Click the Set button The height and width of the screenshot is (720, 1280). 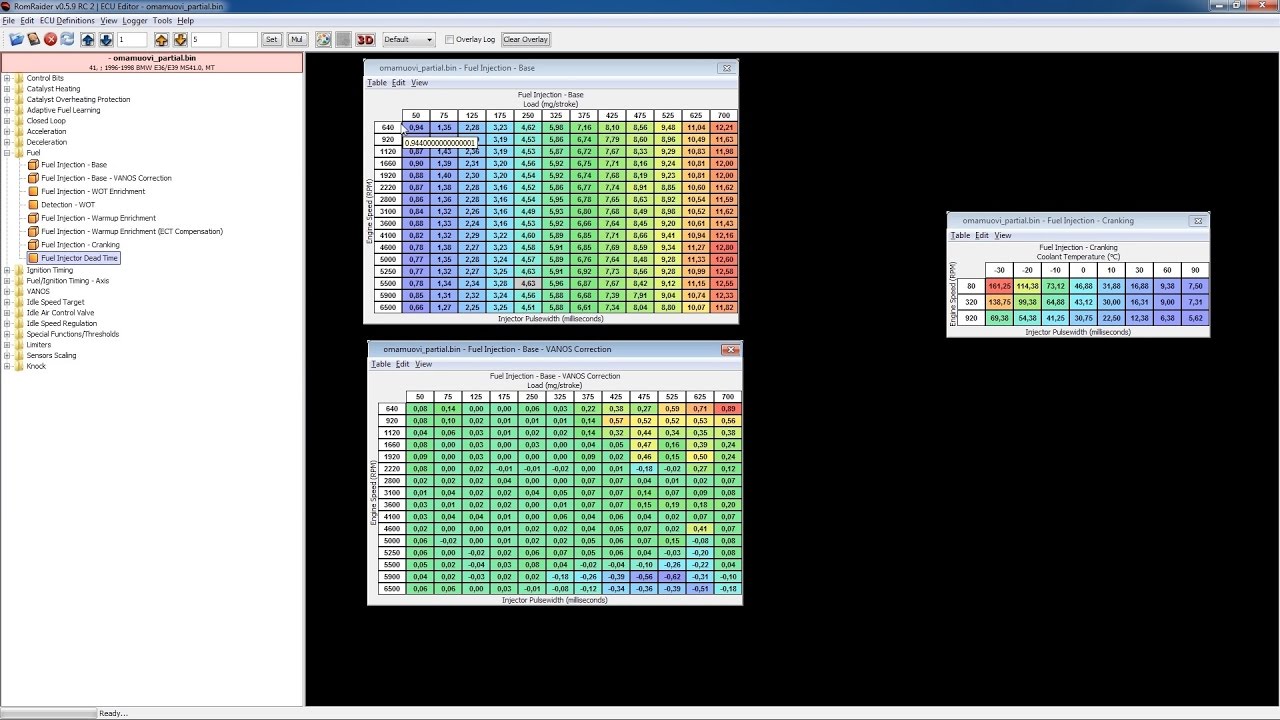(x=272, y=39)
